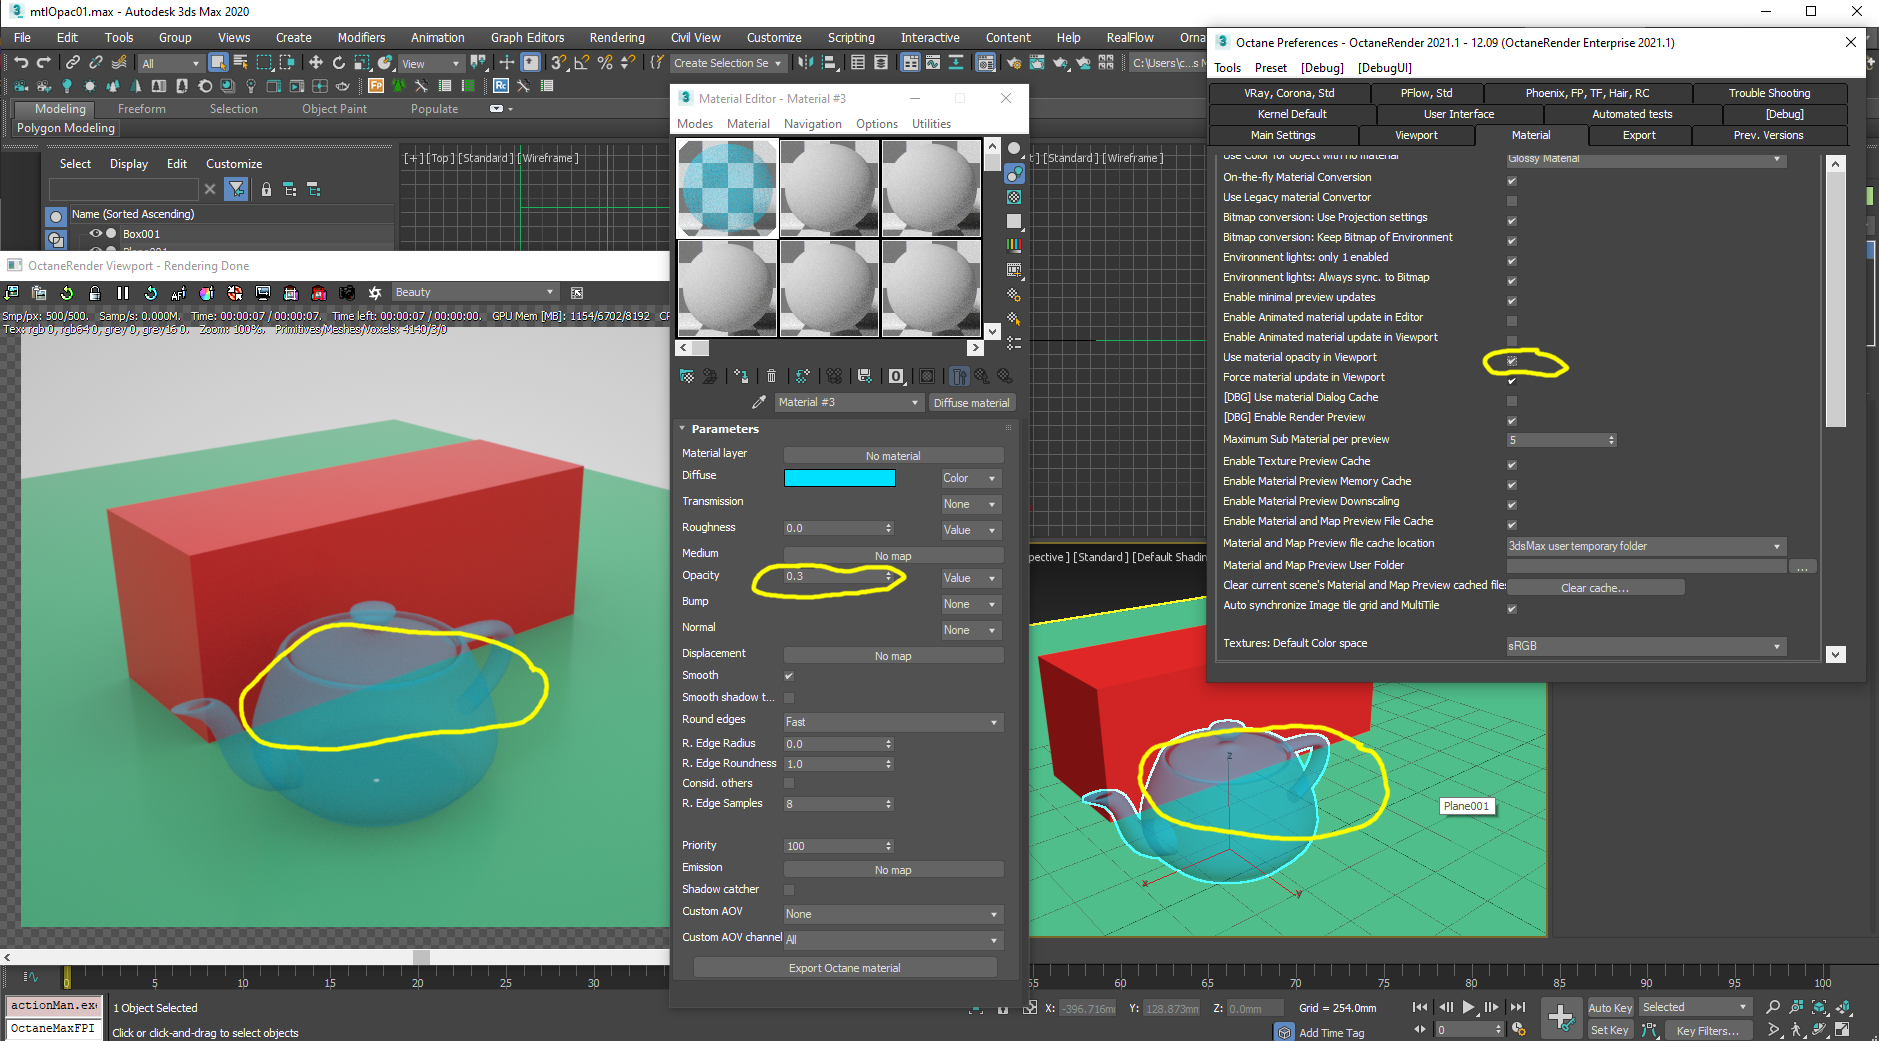Toggle Box001 visibility eye in Scene Explorer
The image size is (1879, 1041).
coord(96,234)
